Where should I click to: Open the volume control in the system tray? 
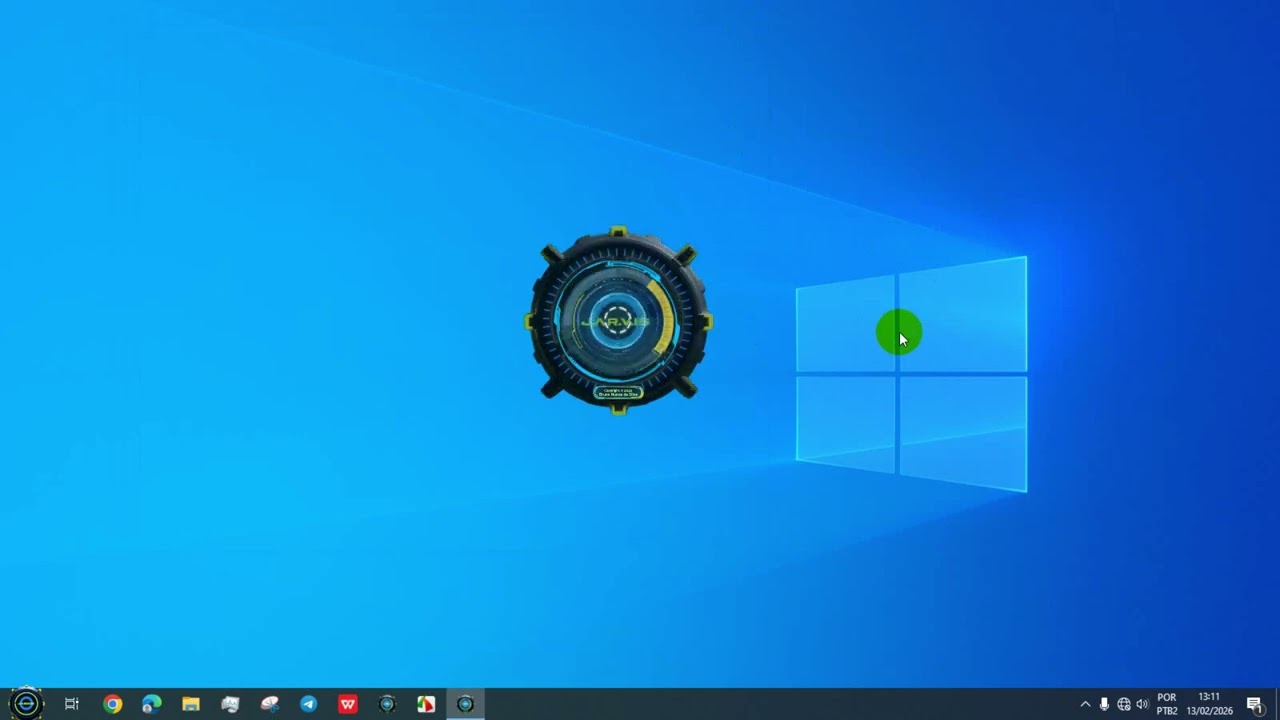(1142, 704)
